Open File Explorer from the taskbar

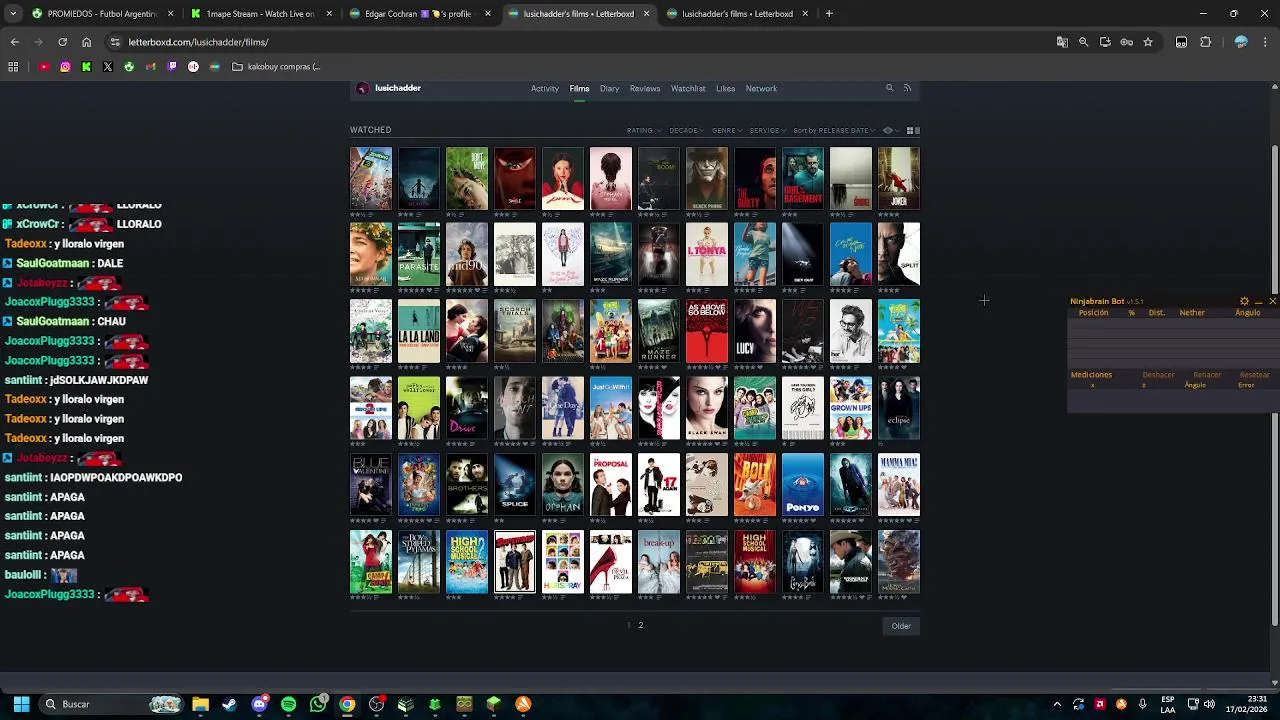200,704
